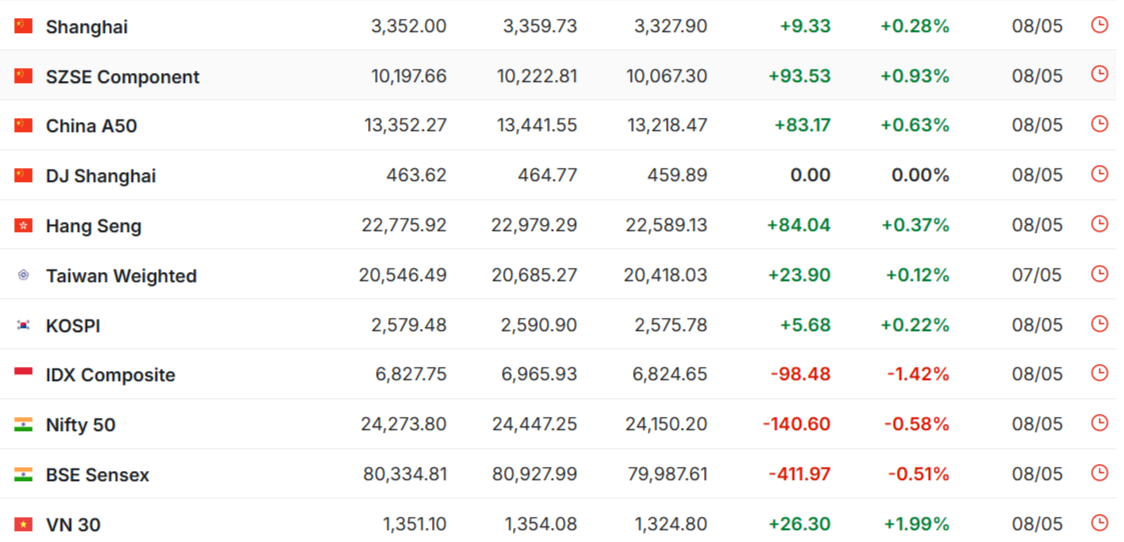The height and width of the screenshot is (542, 1124).
Task: Click the BSE Sensex market status clock
Action: point(1099,473)
